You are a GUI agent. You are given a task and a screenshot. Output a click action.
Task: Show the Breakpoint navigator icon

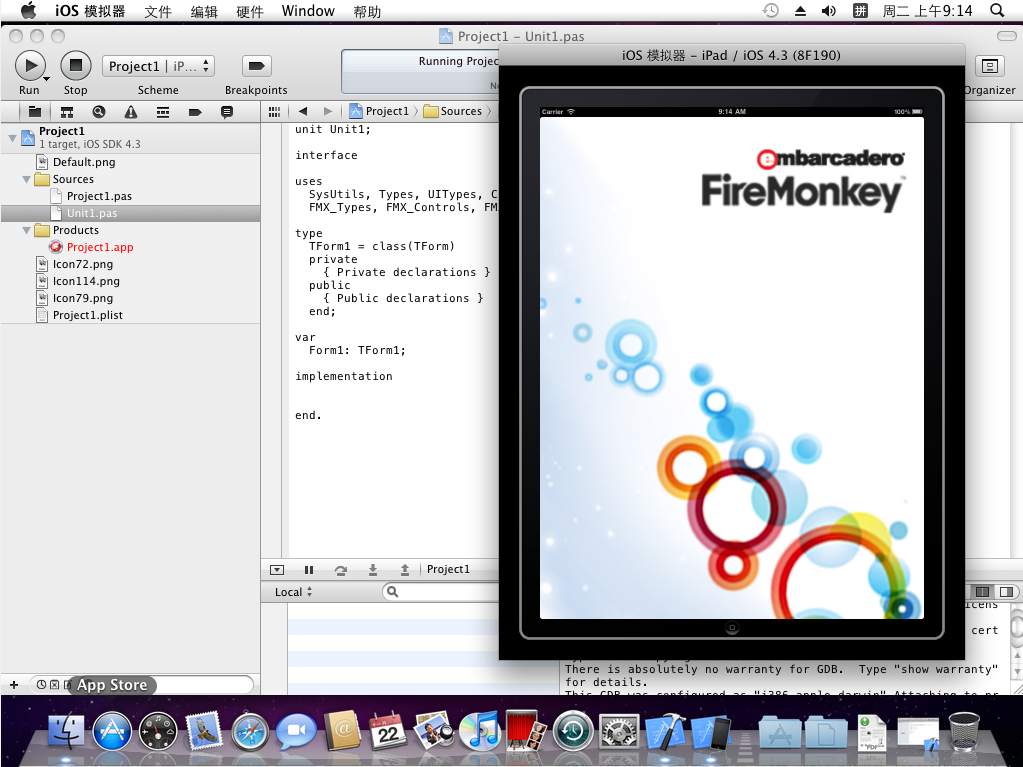tap(194, 112)
